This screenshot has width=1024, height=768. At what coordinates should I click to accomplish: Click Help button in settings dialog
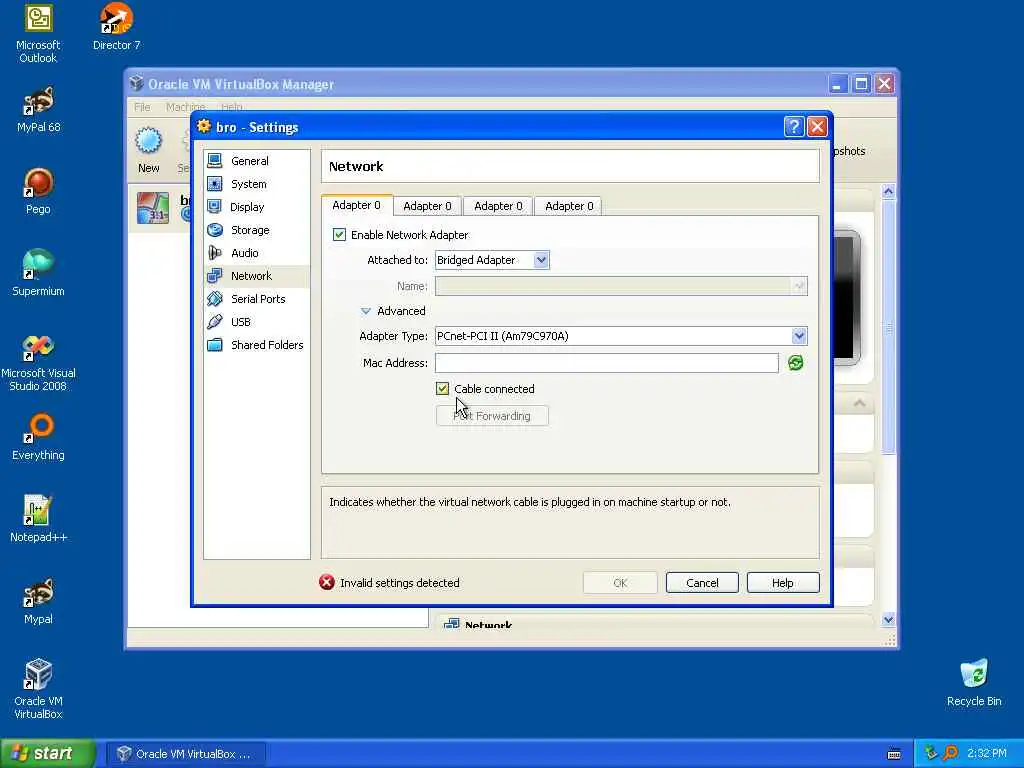pos(782,583)
